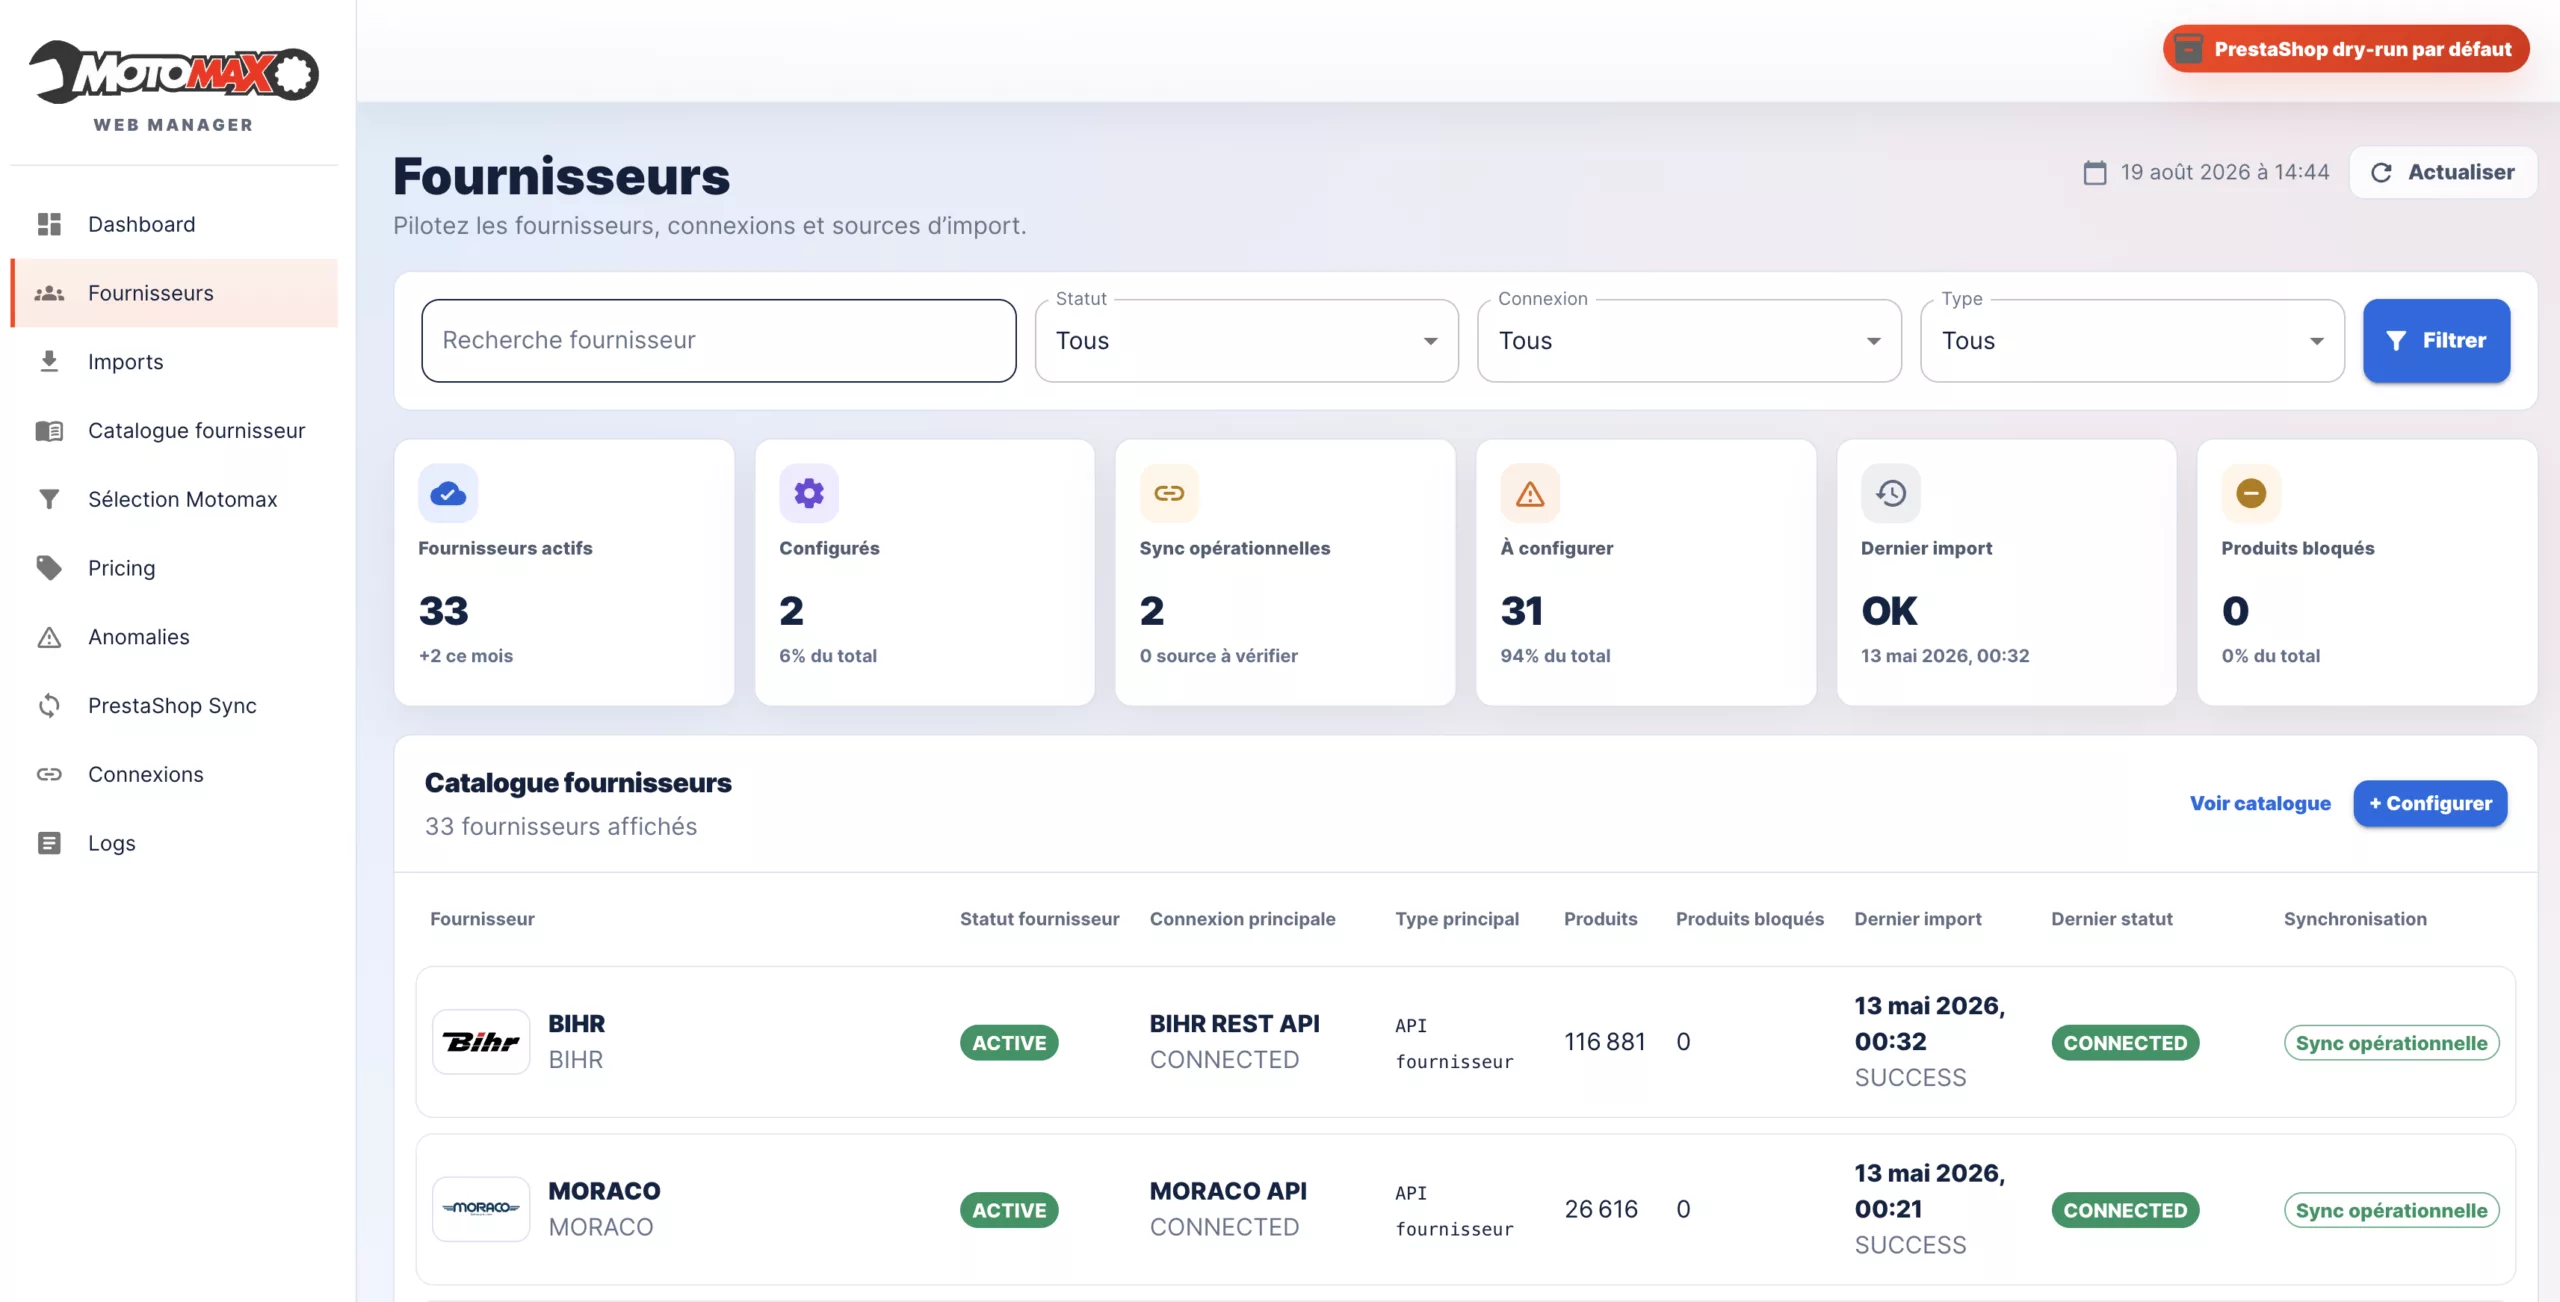Click the CONNECTED status badge in MORACO row

[2125, 1210]
